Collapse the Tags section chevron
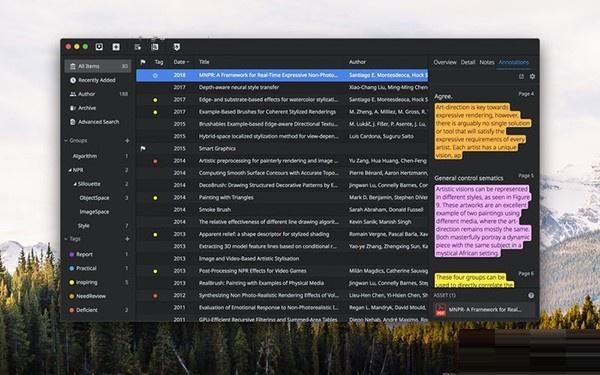Image resolution: width=600 pixels, height=375 pixels. [66, 239]
